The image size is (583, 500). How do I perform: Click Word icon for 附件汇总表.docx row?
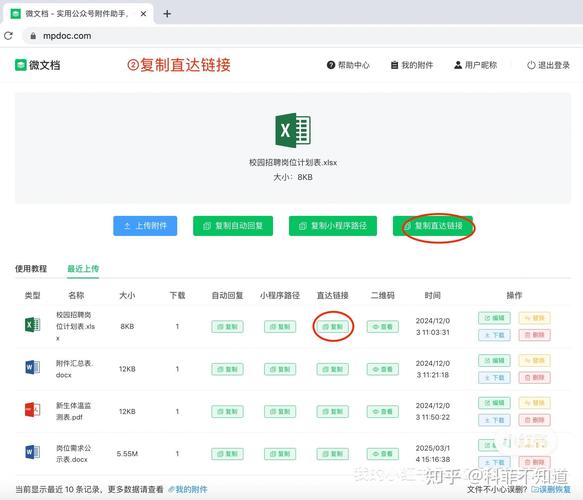pyautogui.click(x=32, y=368)
